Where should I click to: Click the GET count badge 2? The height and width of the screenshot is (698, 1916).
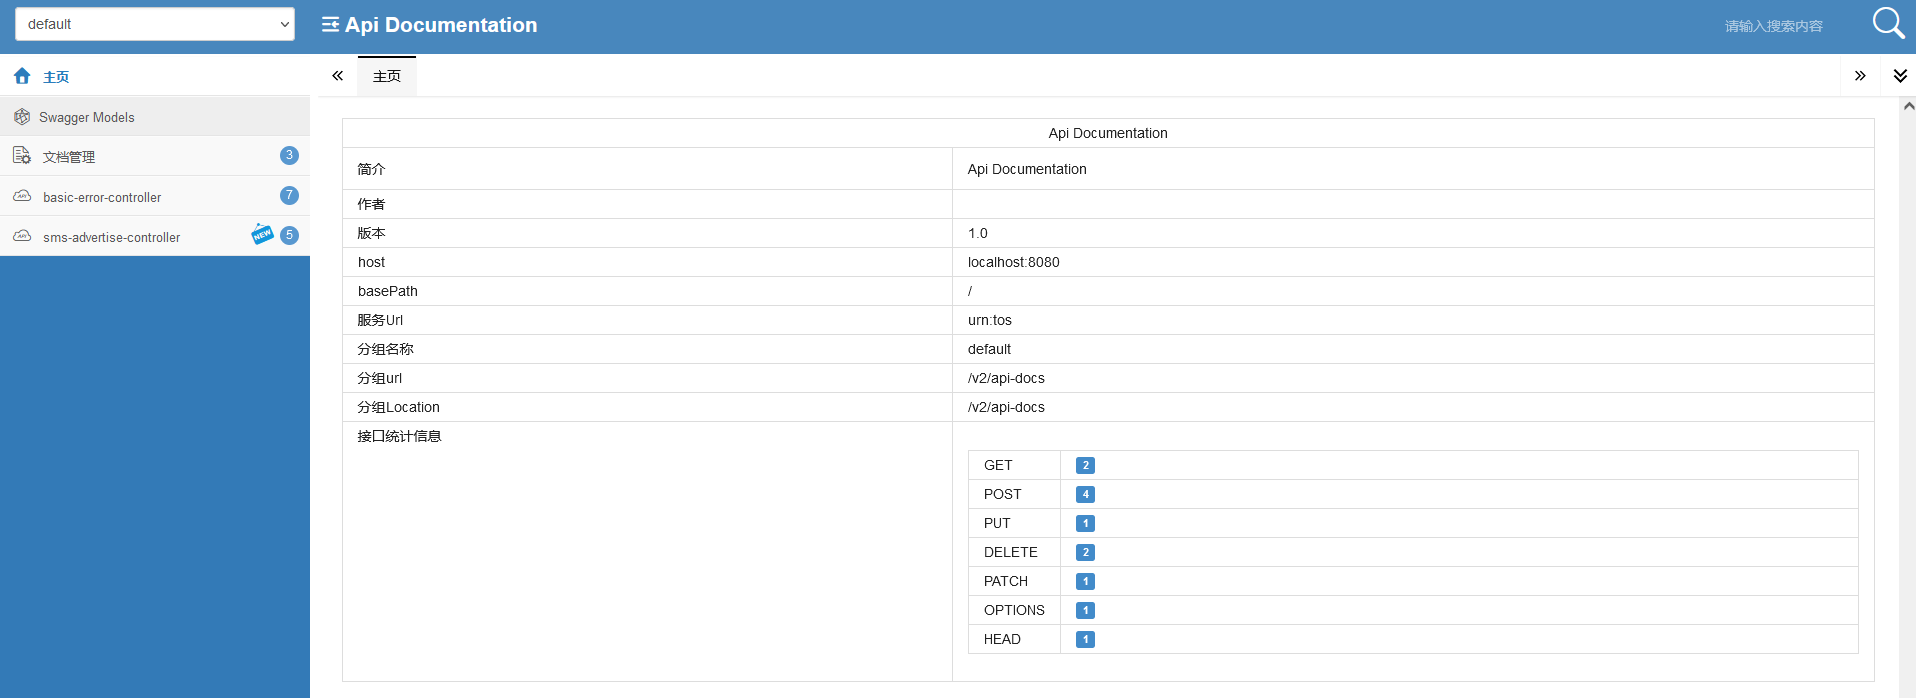[1085, 465]
